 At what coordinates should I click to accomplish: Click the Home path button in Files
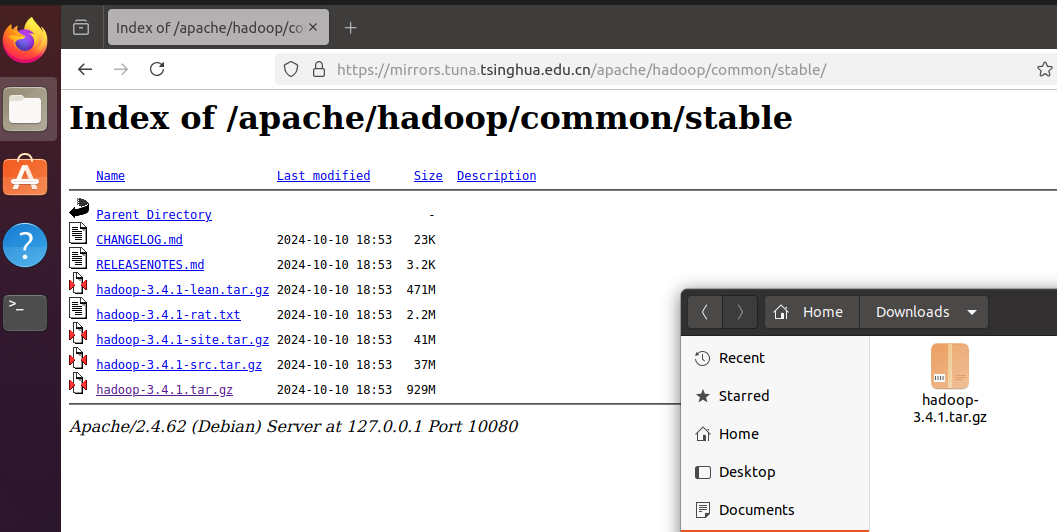point(812,312)
